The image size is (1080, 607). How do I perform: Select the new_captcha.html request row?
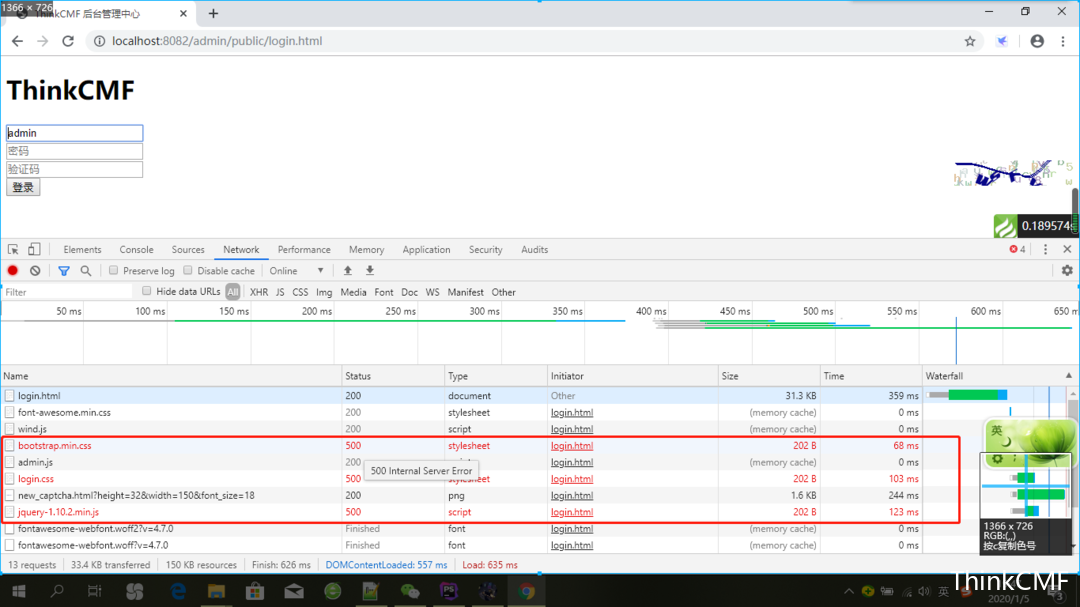point(460,495)
